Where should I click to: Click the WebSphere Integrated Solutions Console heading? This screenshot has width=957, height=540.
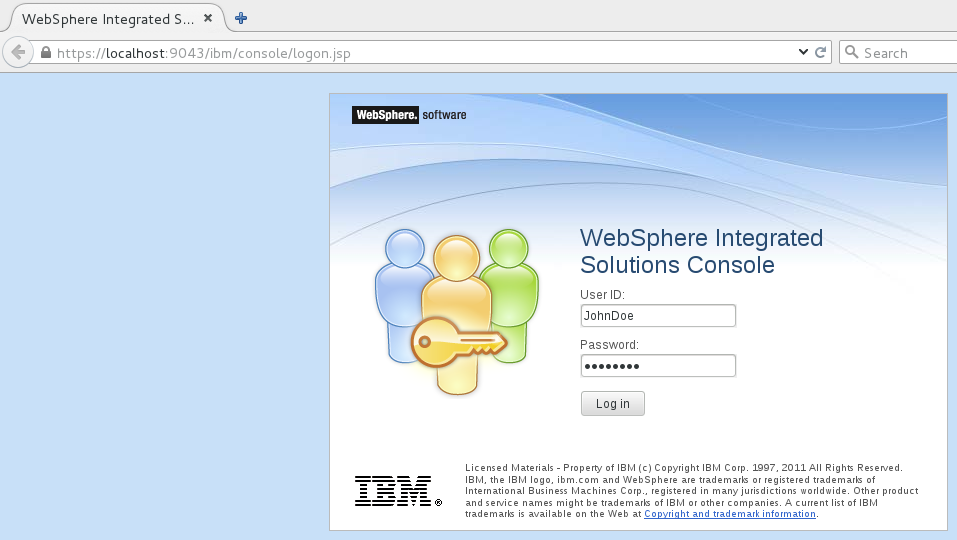tap(701, 251)
